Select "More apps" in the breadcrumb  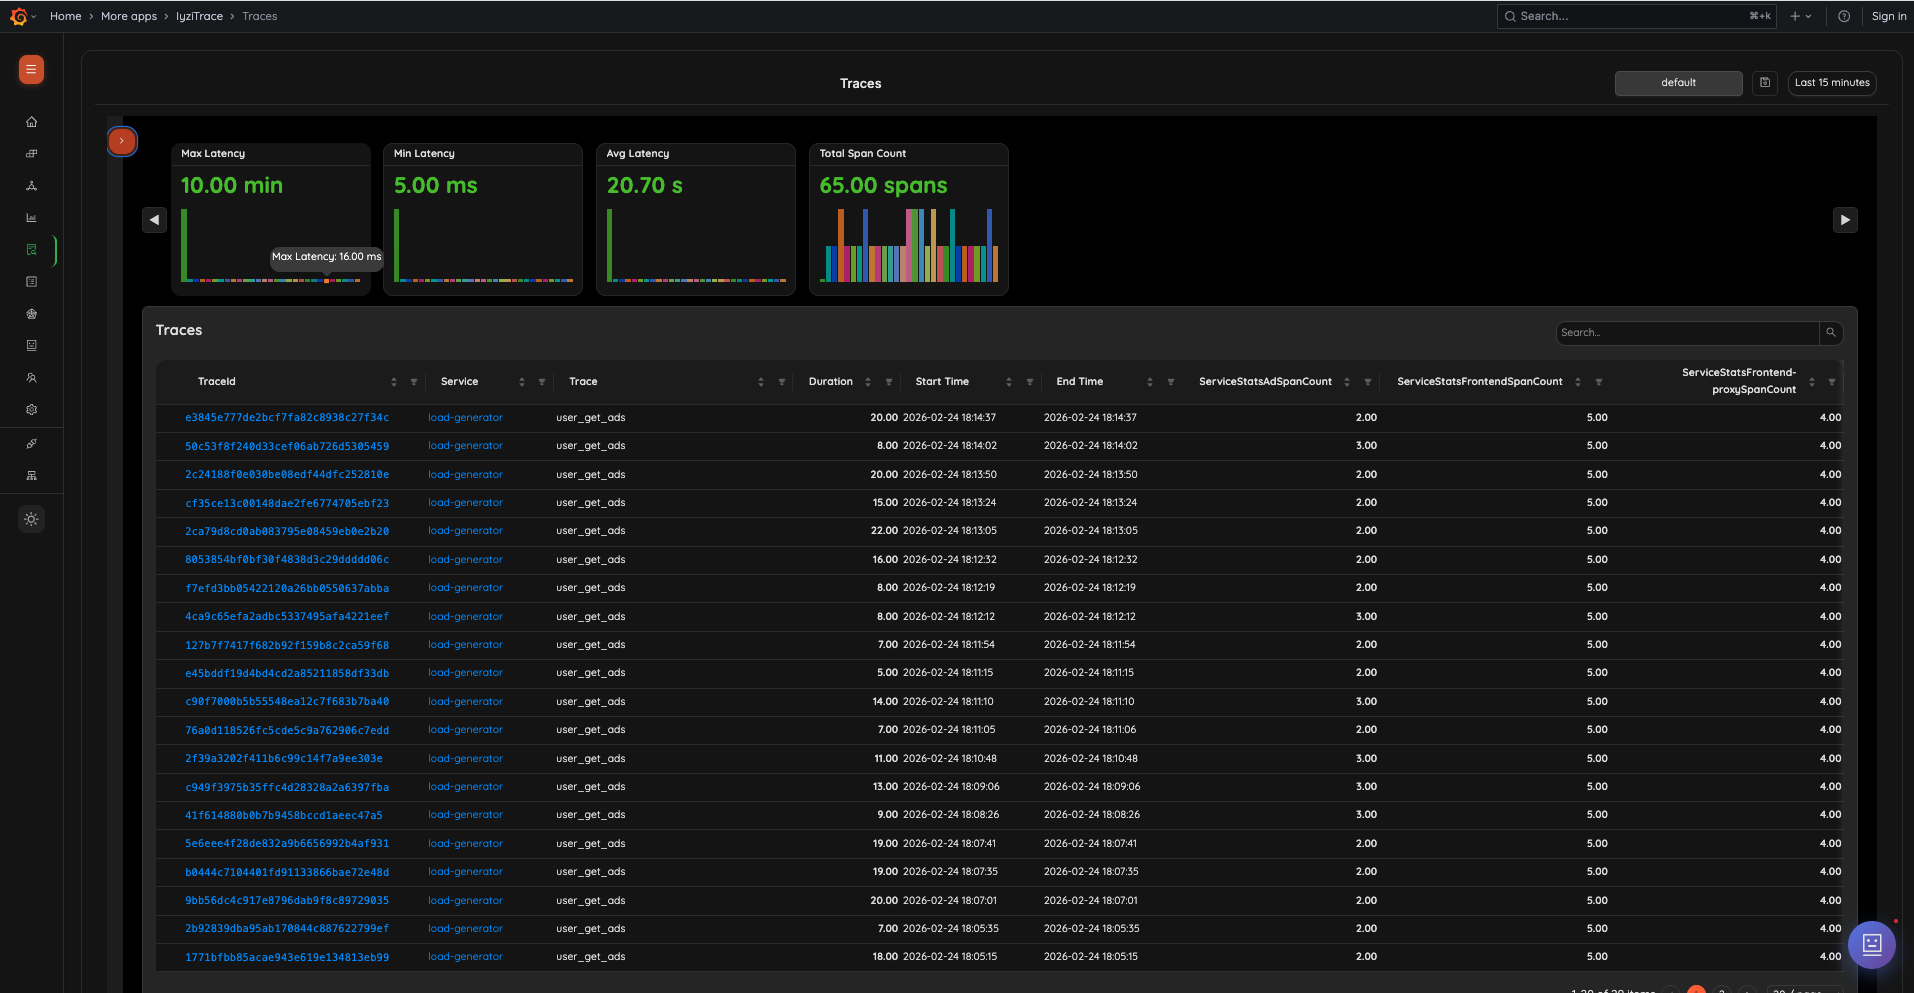click(x=129, y=16)
